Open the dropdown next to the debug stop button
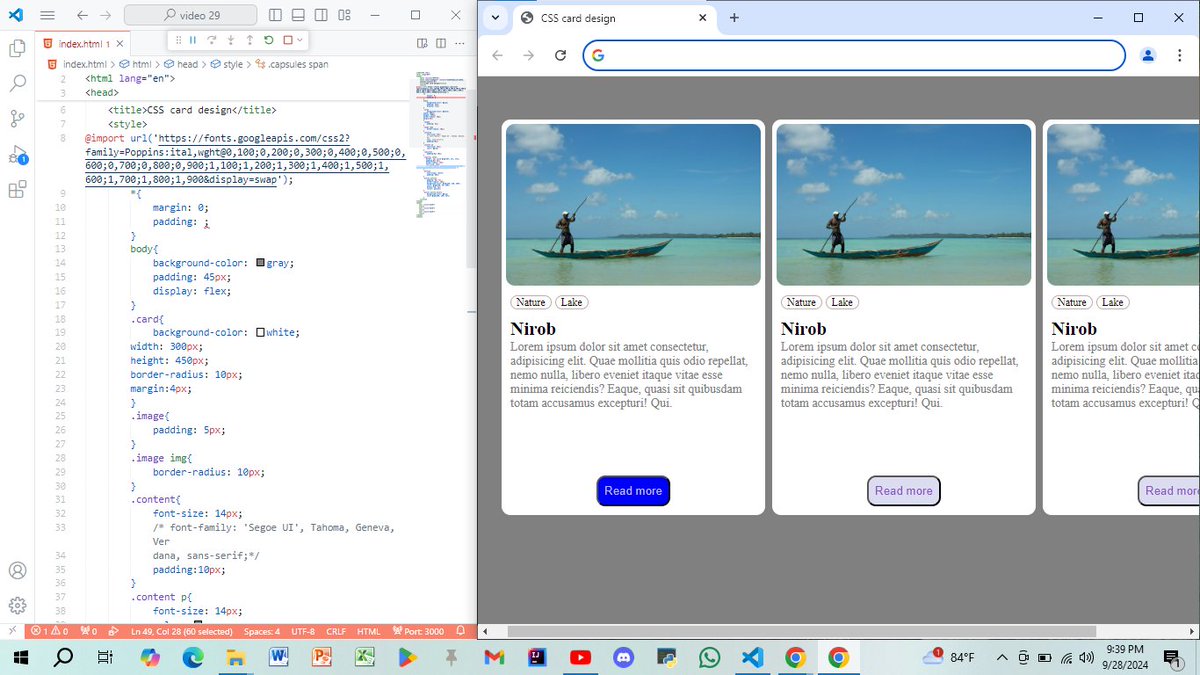1200x675 pixels. (x=299, y=40)
